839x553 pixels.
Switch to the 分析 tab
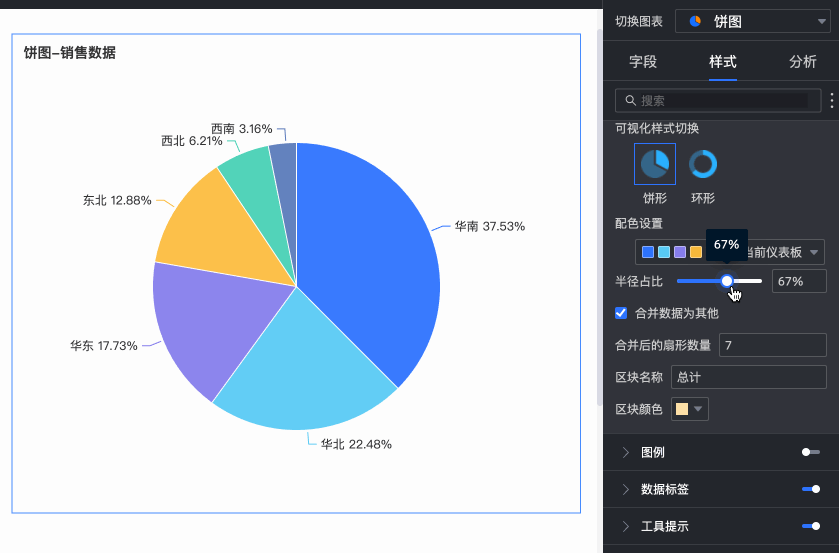coord(802,62)
